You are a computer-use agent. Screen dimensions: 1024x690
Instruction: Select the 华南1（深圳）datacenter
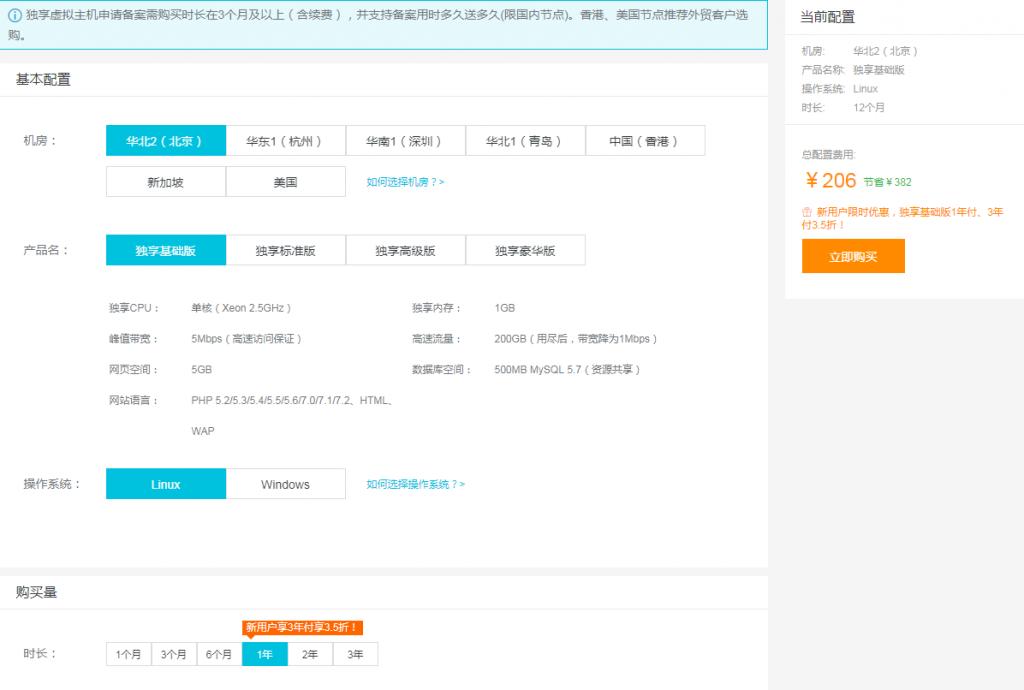(405, 140)
